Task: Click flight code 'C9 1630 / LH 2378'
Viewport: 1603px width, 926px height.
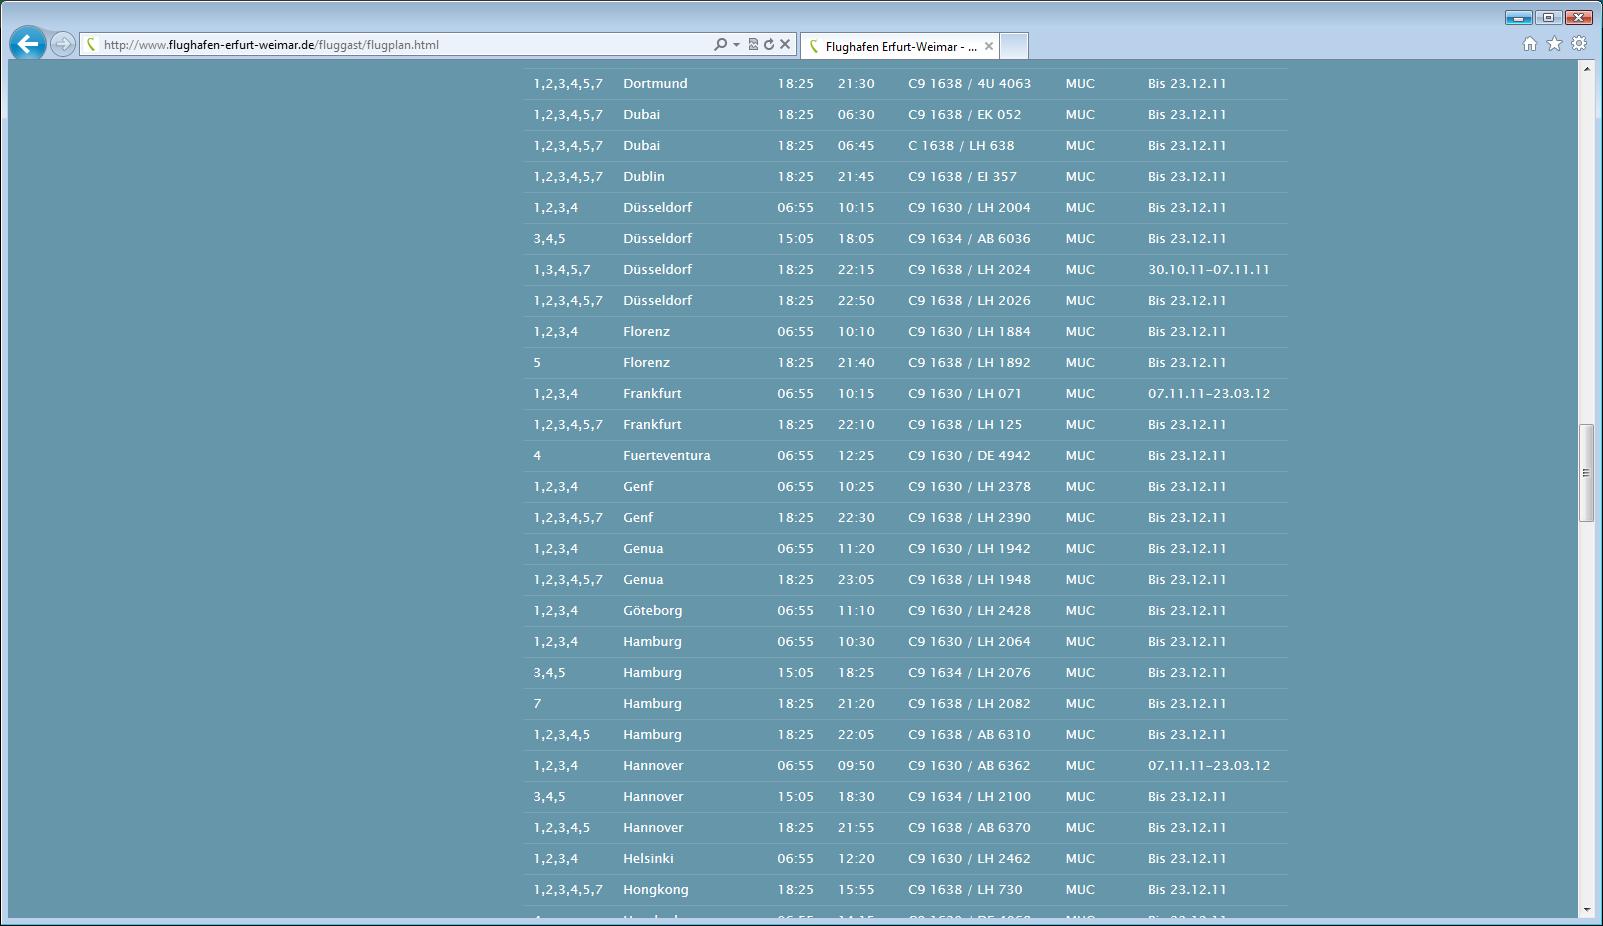Action: (x=969, y=487)
